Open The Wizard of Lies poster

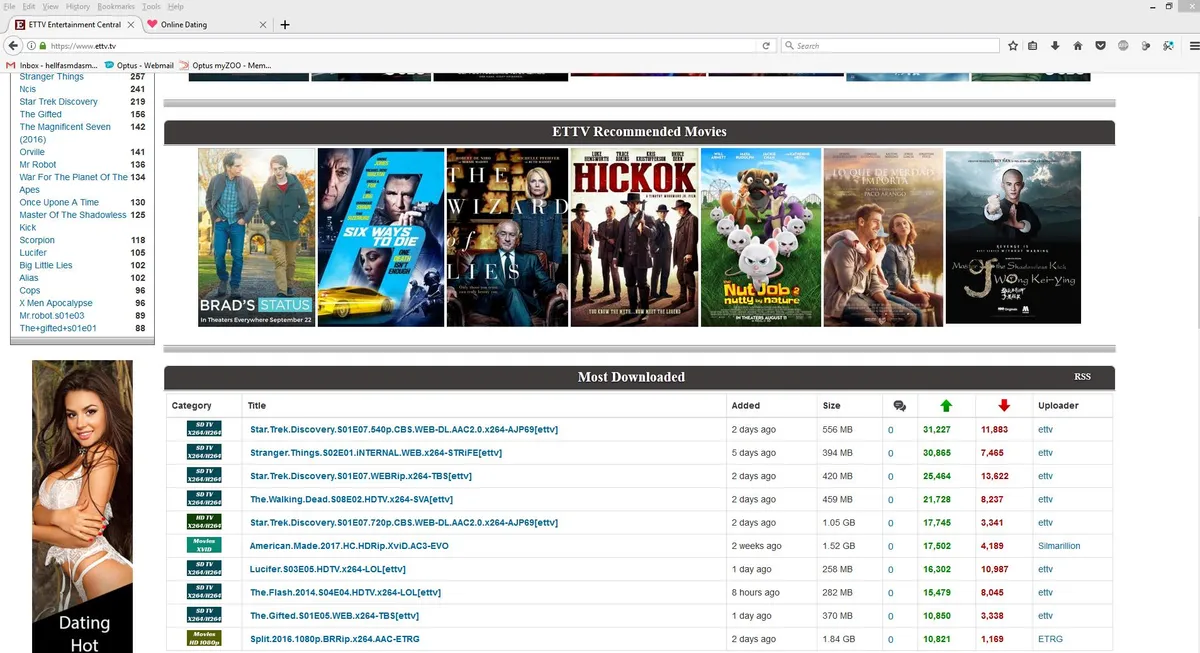point(507,237)
